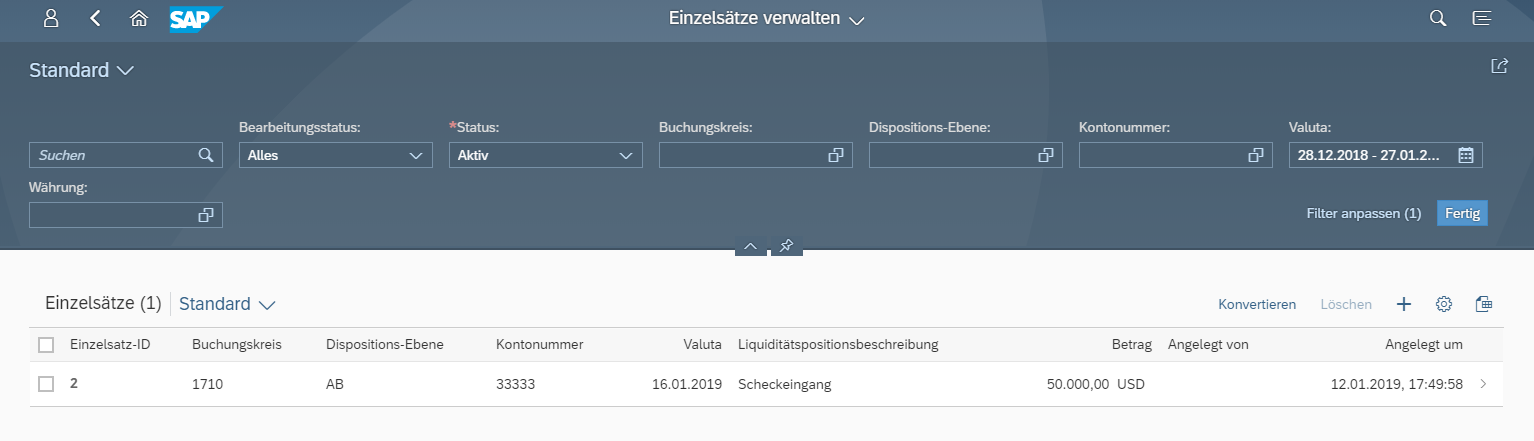Screen dimensions: 1534x441
Task: Check the row for Einzelsatz-ID 2
Action: coord(46,384)
